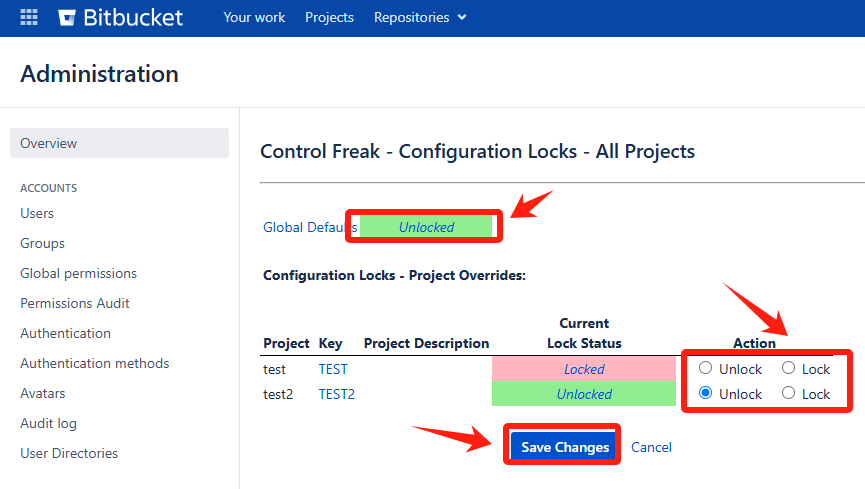Image resolution: width=865 pixels, height=489 pixels.
Task: Click the Bitbucket logo
Action: tap(121, 18)
